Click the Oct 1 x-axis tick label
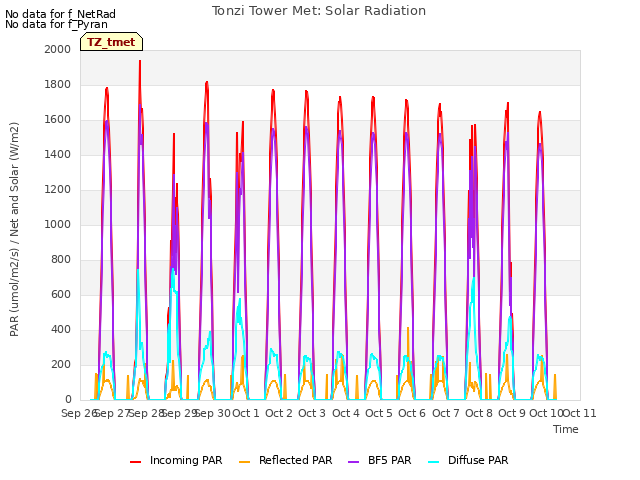The image size is (640, 480). point(246,413)
